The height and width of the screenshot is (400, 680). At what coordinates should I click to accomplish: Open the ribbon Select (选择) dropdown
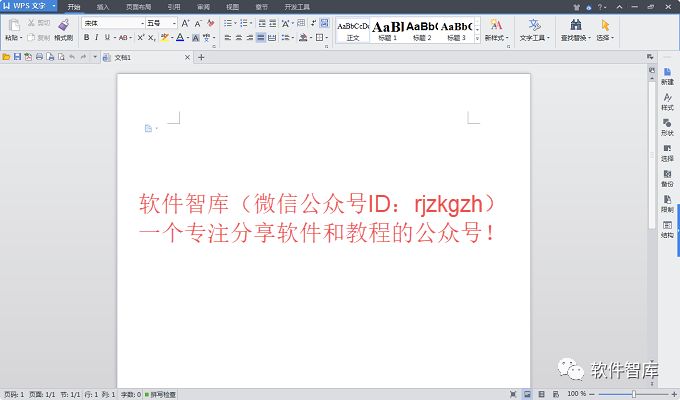[x=605, y=30]
